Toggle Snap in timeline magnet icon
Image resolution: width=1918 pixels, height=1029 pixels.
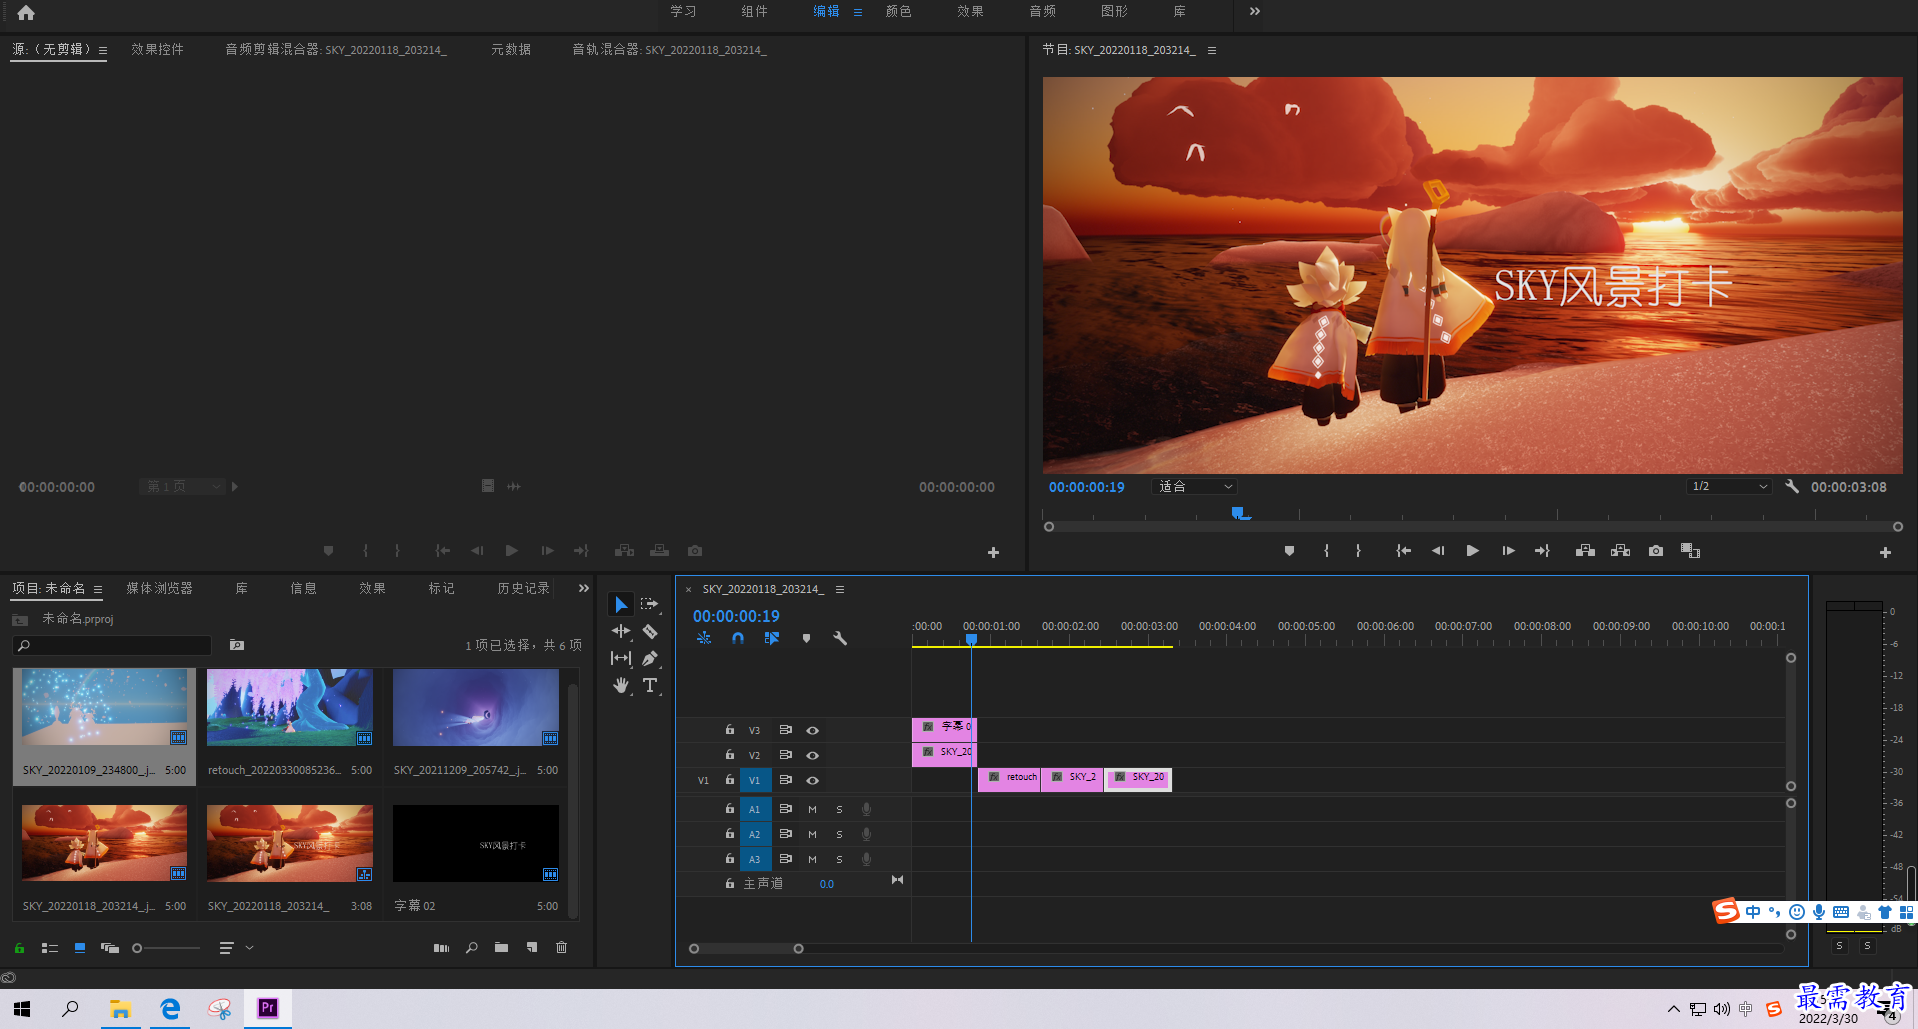(x=738, y=638)
